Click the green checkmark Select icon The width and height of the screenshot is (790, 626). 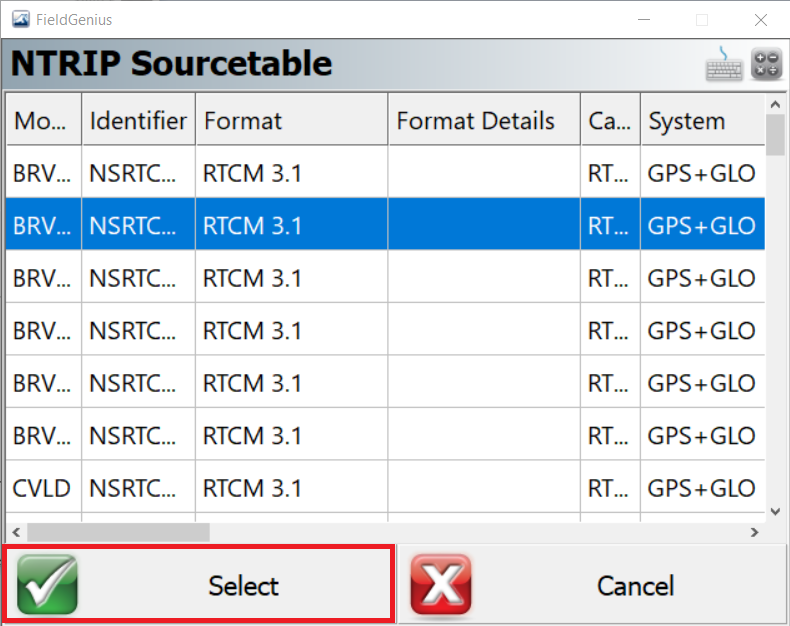[47, 585]
